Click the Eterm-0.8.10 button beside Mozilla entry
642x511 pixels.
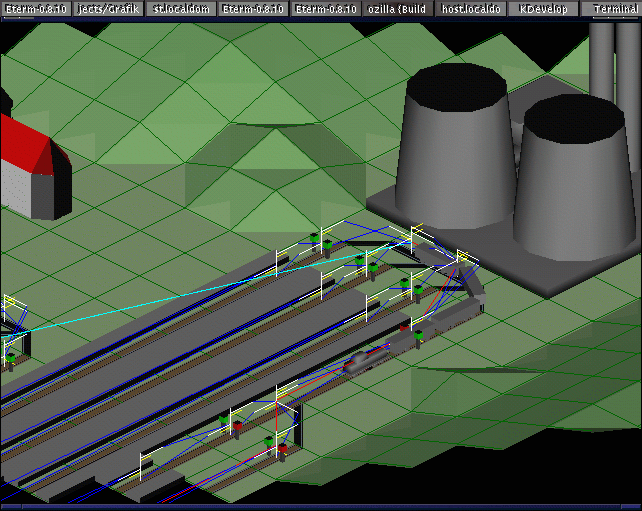coord(326,8)
